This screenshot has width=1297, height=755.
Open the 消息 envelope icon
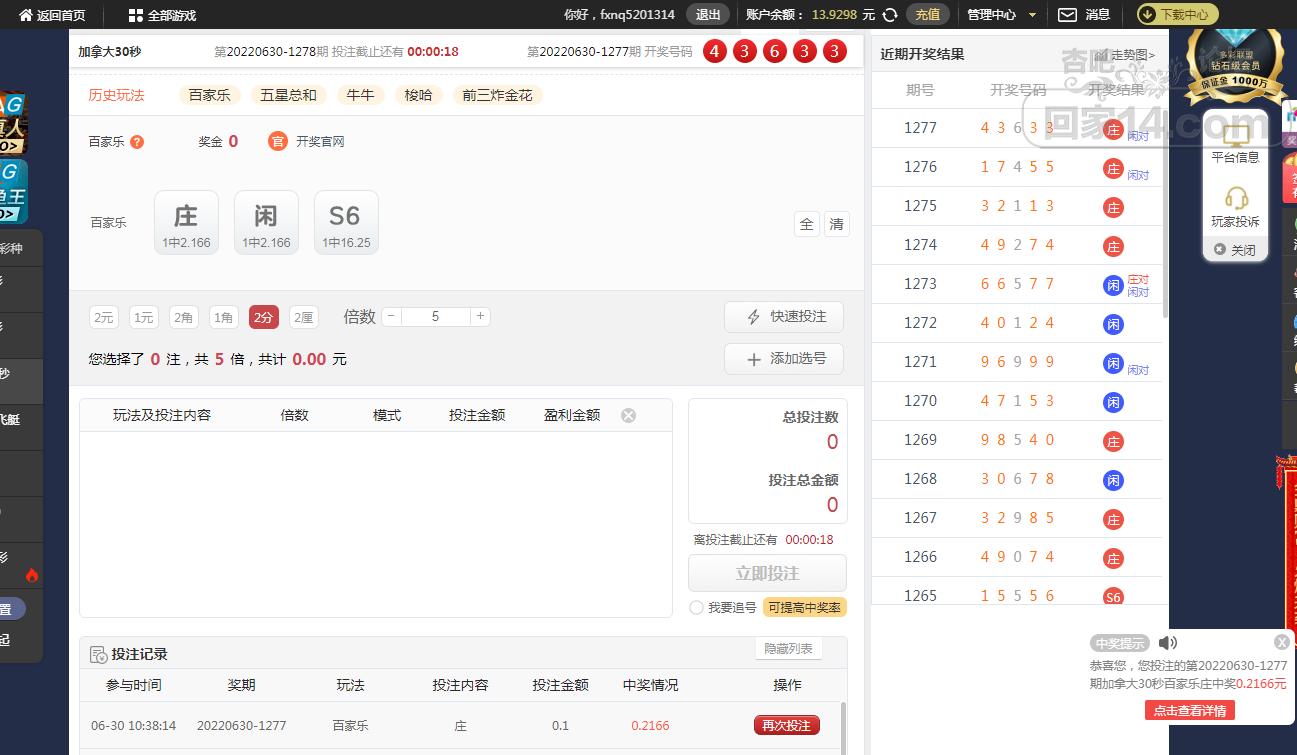point(1067,15)
